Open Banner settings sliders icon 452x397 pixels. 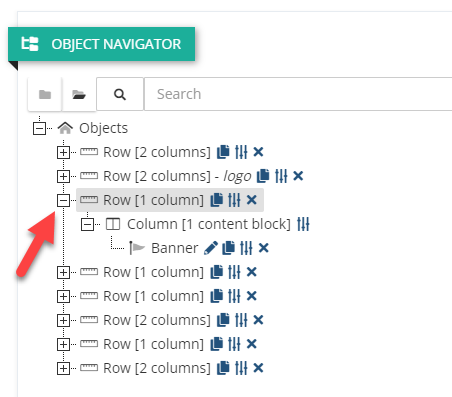246,248
